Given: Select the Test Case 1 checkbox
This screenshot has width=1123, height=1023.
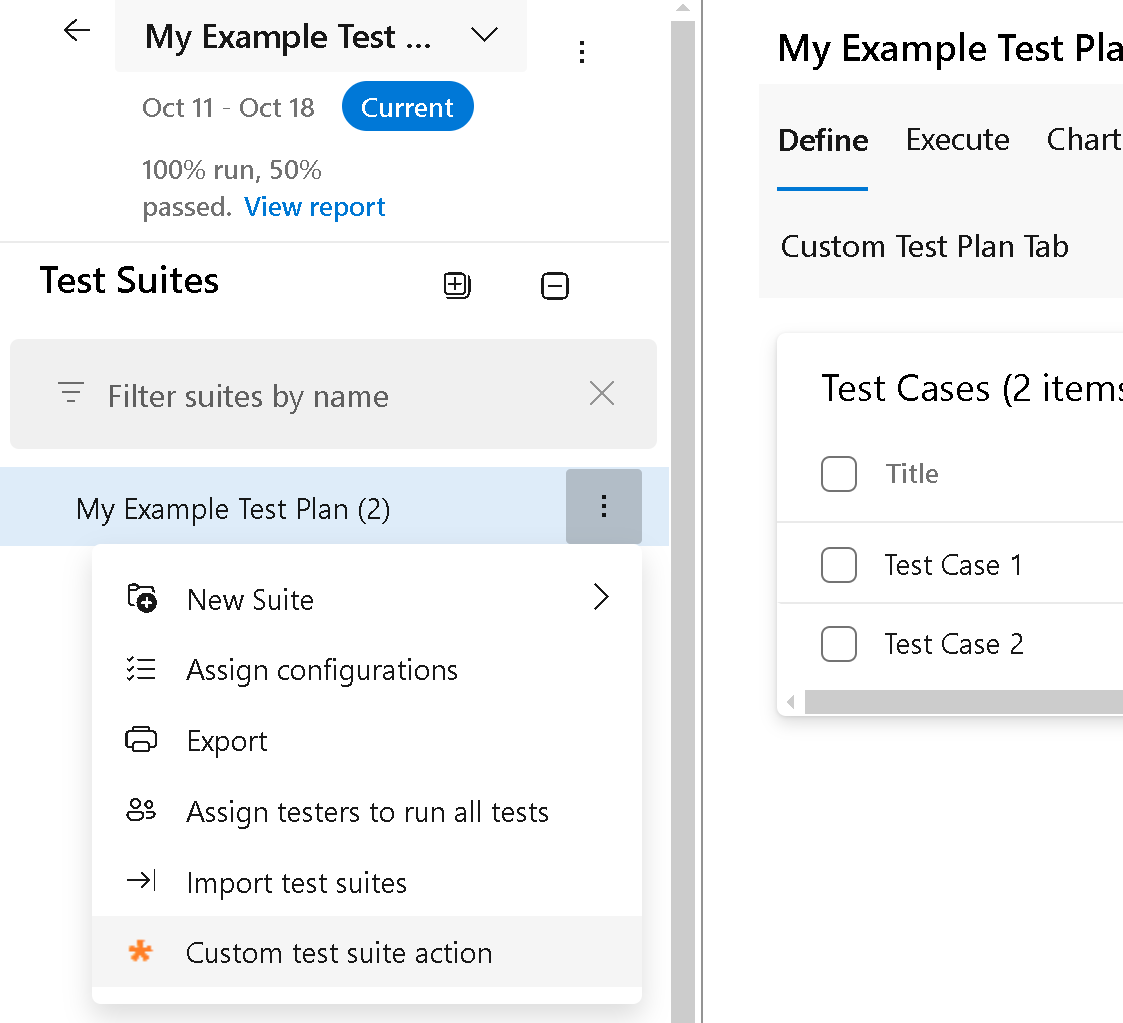Looking at the screenshot, I should tap(839, 565).
